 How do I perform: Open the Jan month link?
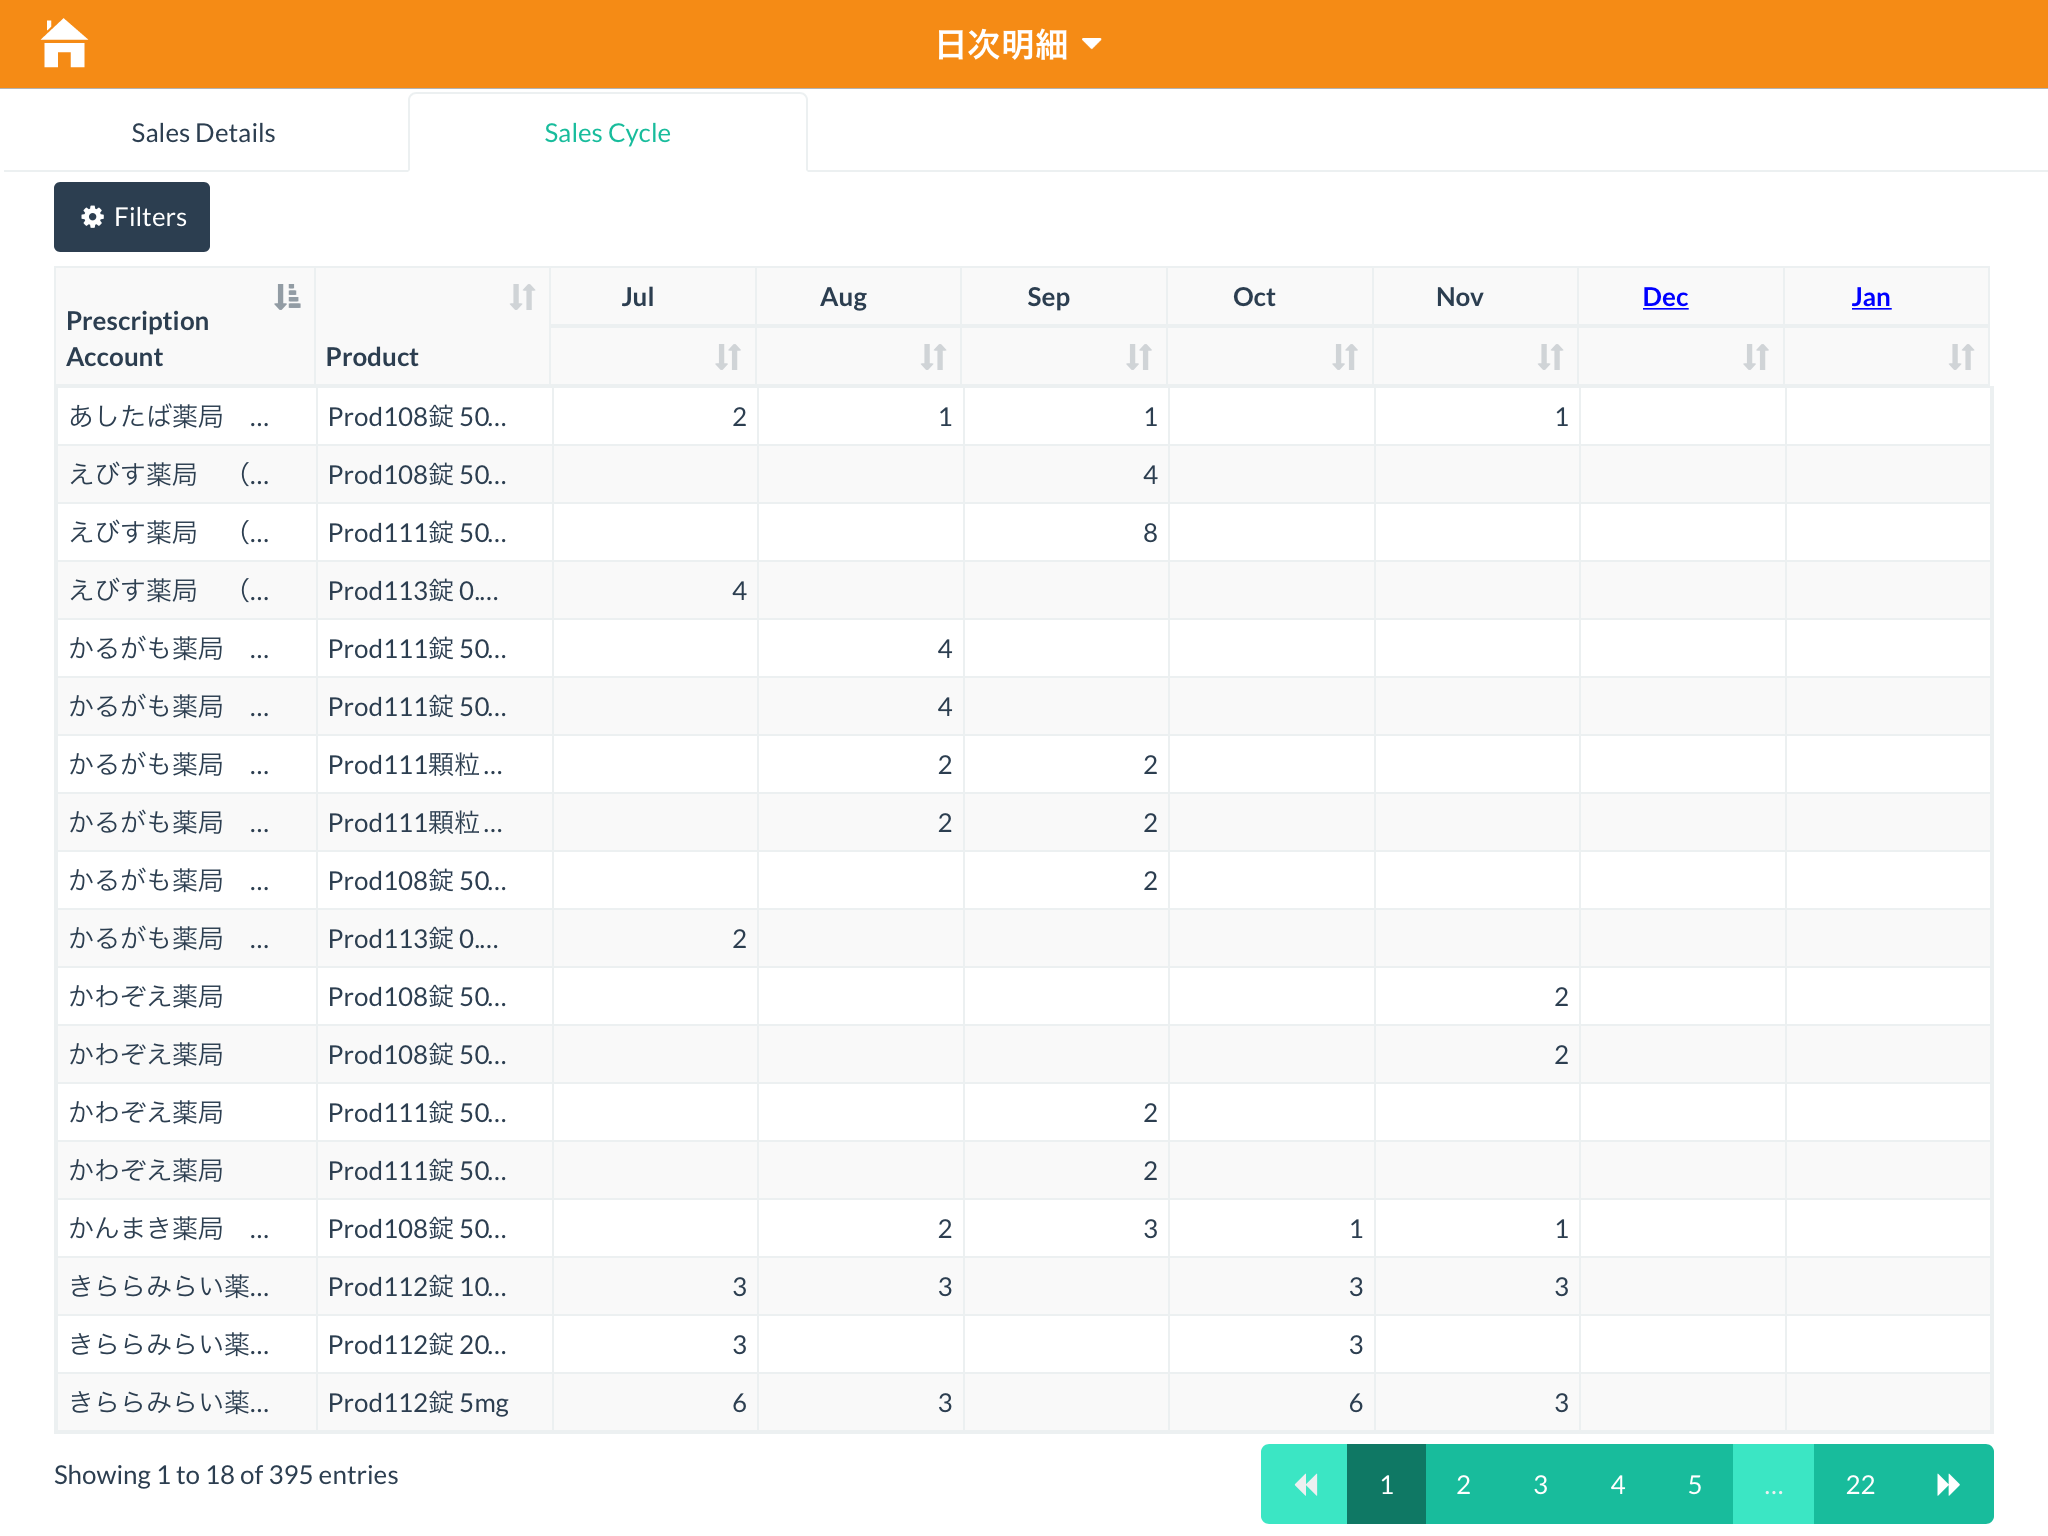(x=1870, y=297)
